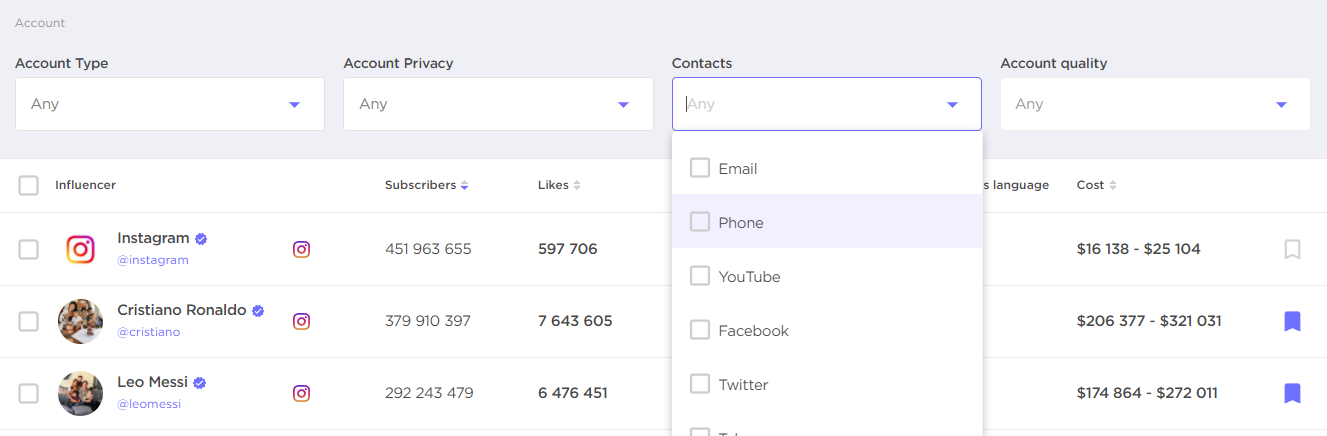
Task: Click Leo Messi's profile thumbnail
Action: (x=80, y=393)
